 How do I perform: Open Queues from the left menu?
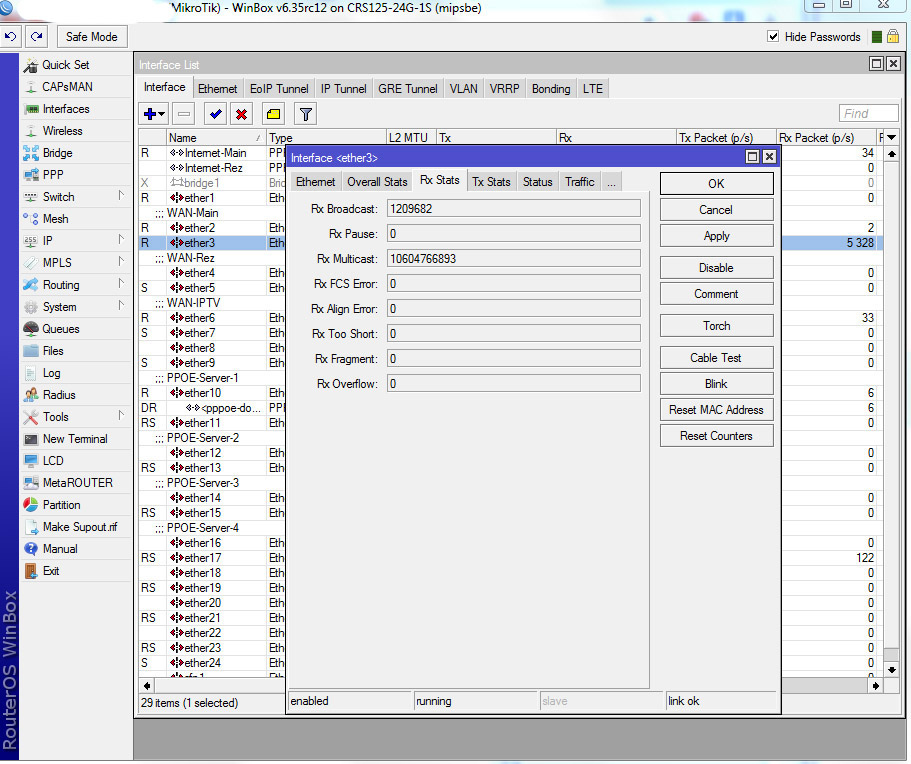tap(60, 329)
